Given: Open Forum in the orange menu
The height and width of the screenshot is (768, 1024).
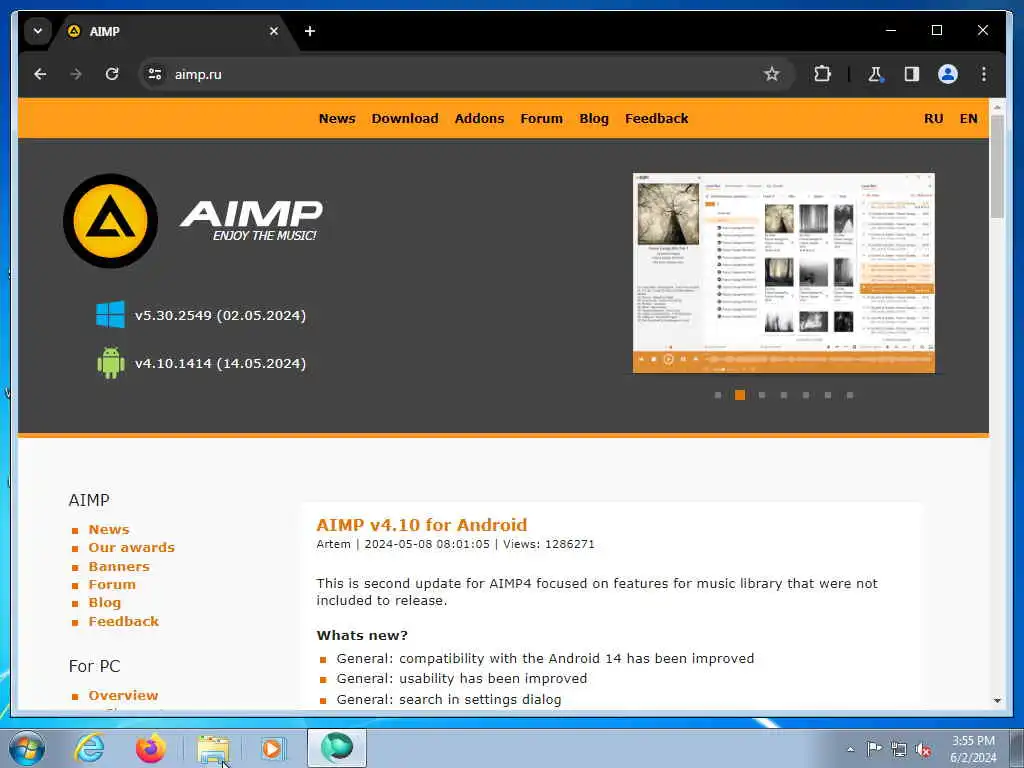Looking at the screenshot, I should pos(541,118).
